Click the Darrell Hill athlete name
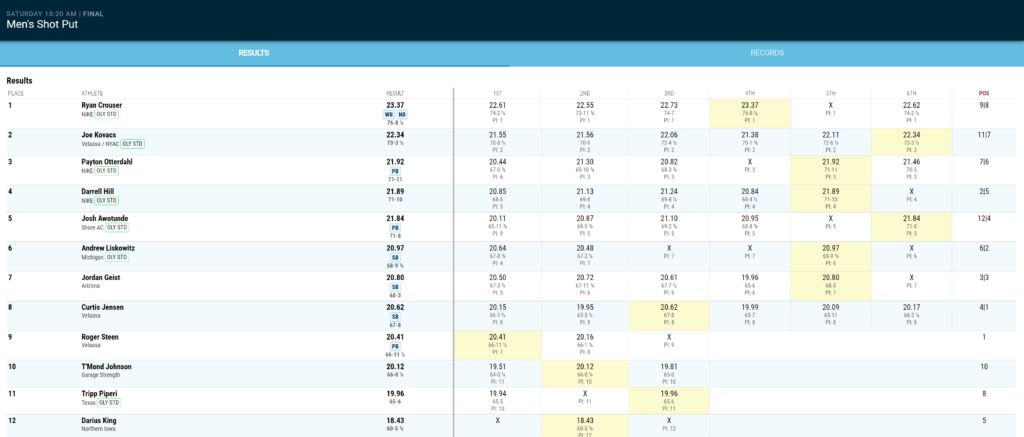The image size is (1024, 437). point(98,191)
